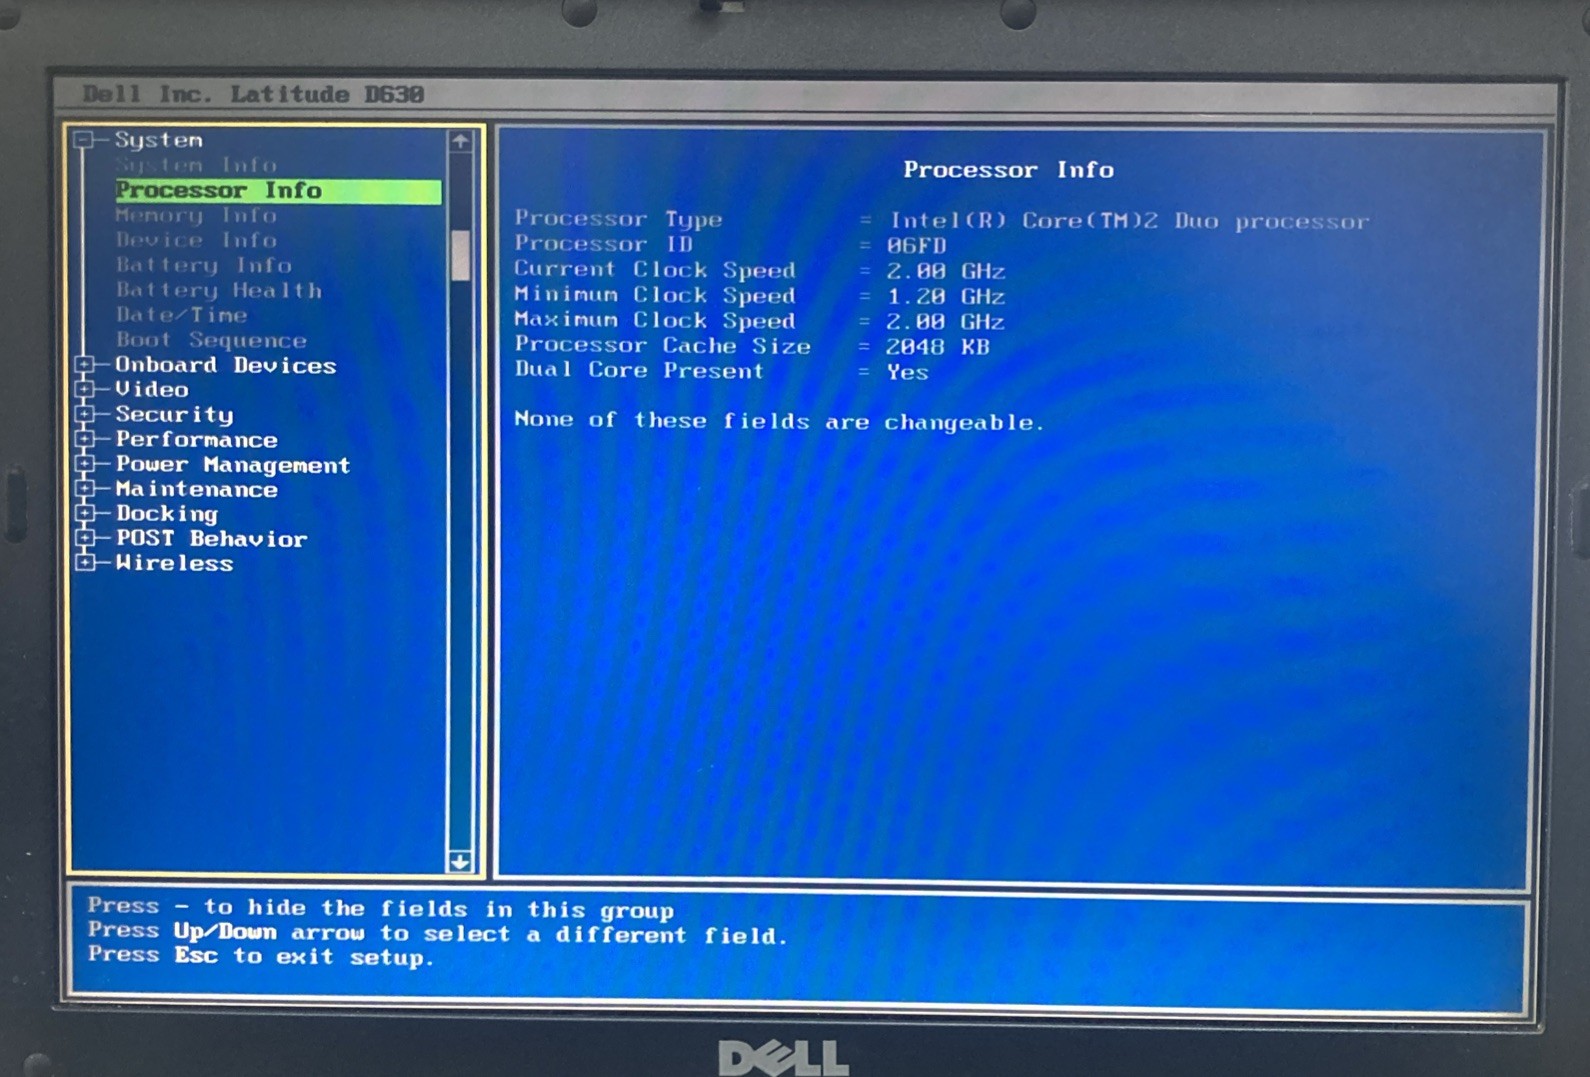Screen dimensions: 1590x1077
Task: Expand the Performance group
Action: pyautogui.click(x=85, y=439)
